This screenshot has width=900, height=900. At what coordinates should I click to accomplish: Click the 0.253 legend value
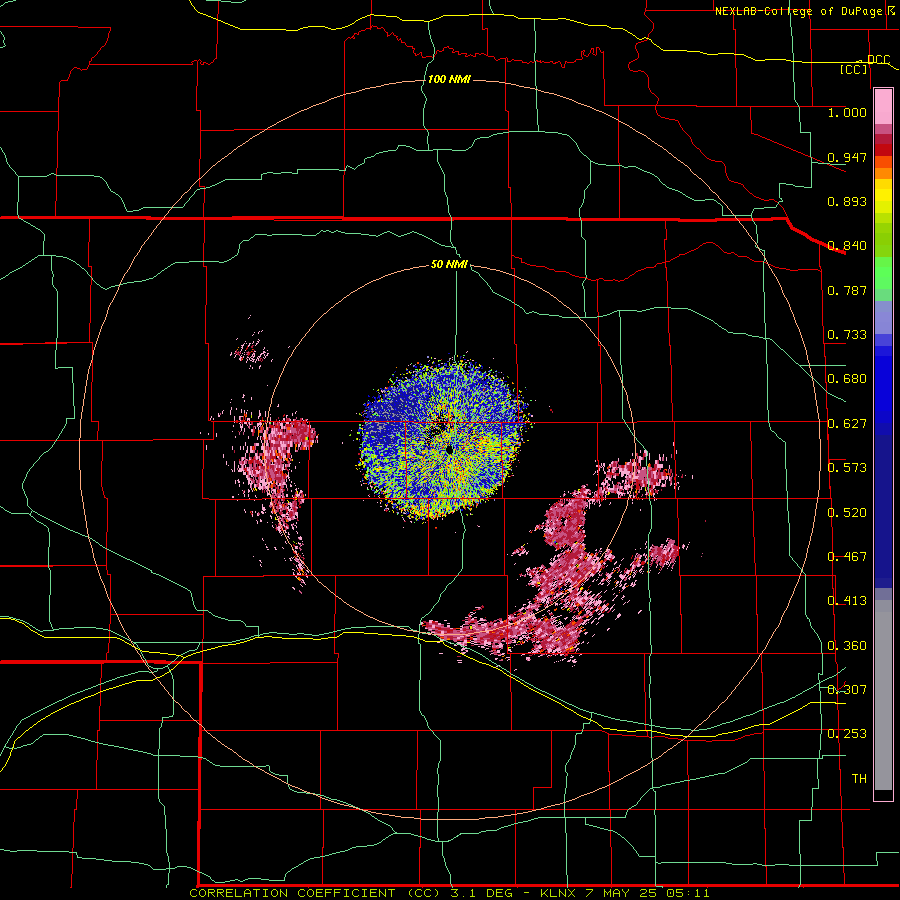pyautogui.click(x=847, y=734)
